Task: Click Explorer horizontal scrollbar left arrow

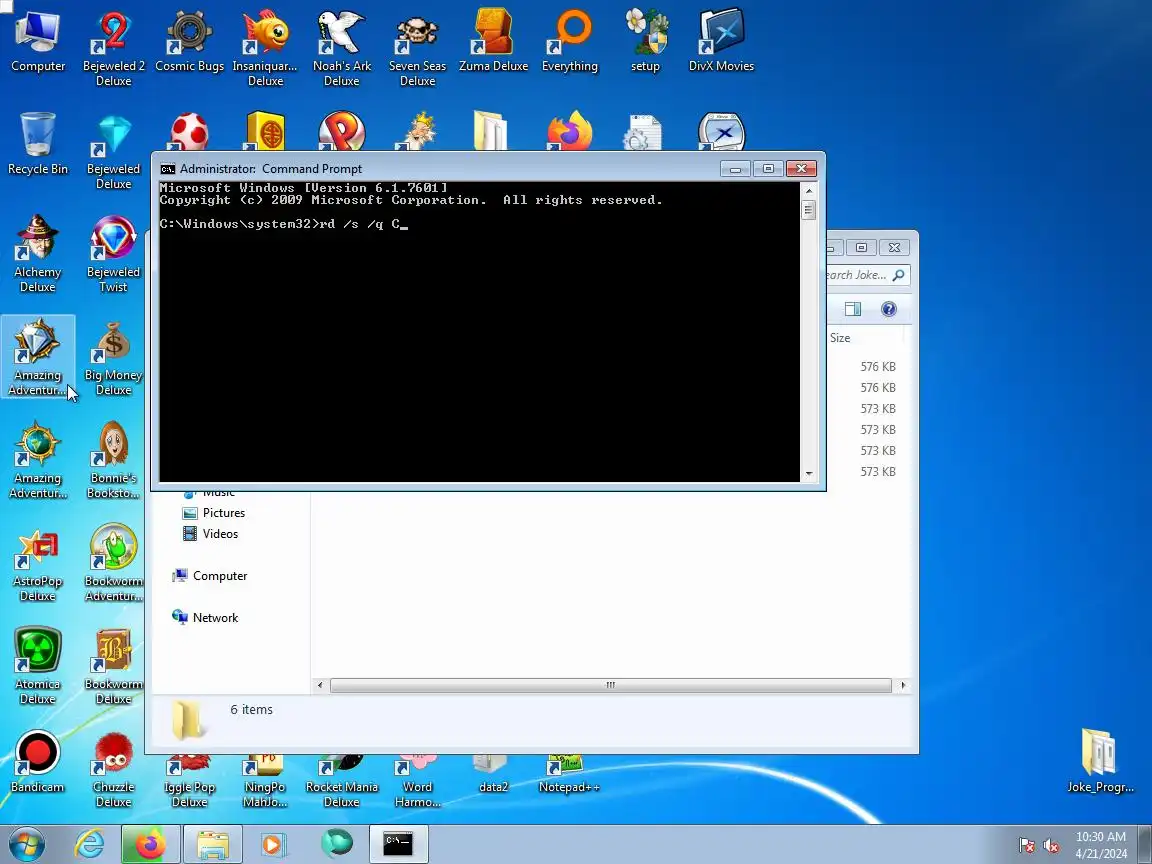Action: [320, 685]
